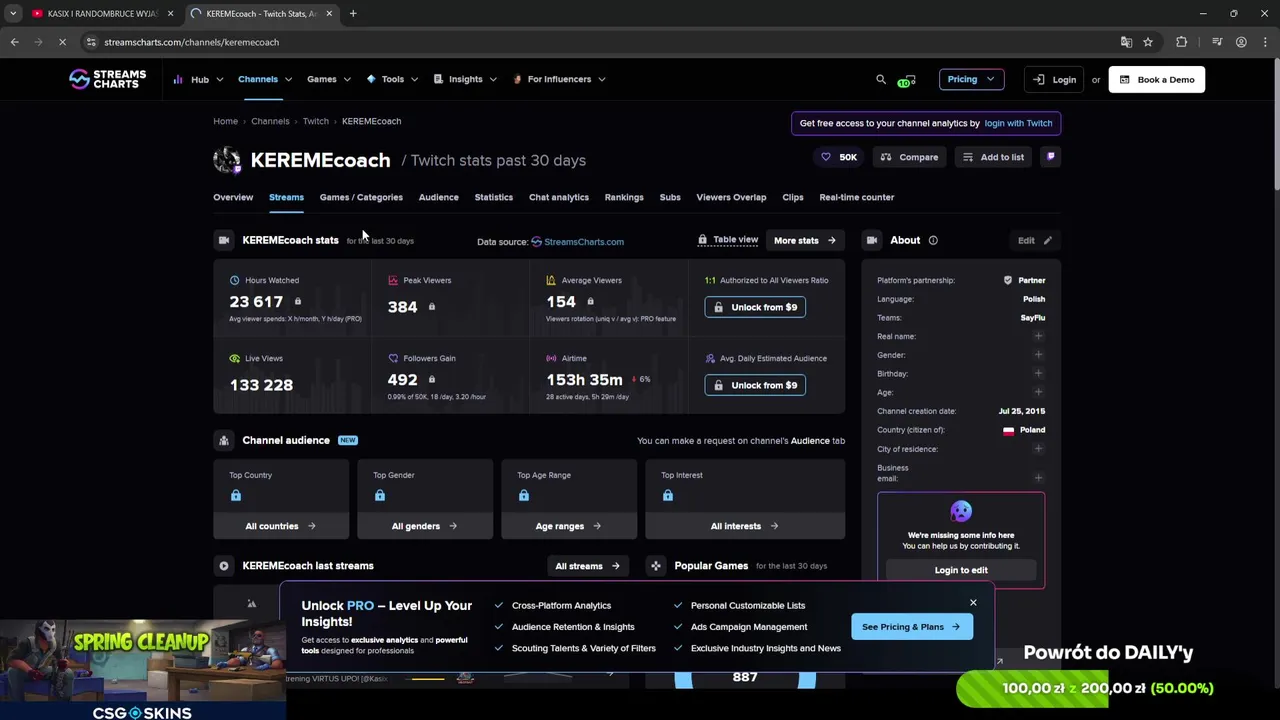Click the Top Age Range lock icon

[x=524, y=495]
